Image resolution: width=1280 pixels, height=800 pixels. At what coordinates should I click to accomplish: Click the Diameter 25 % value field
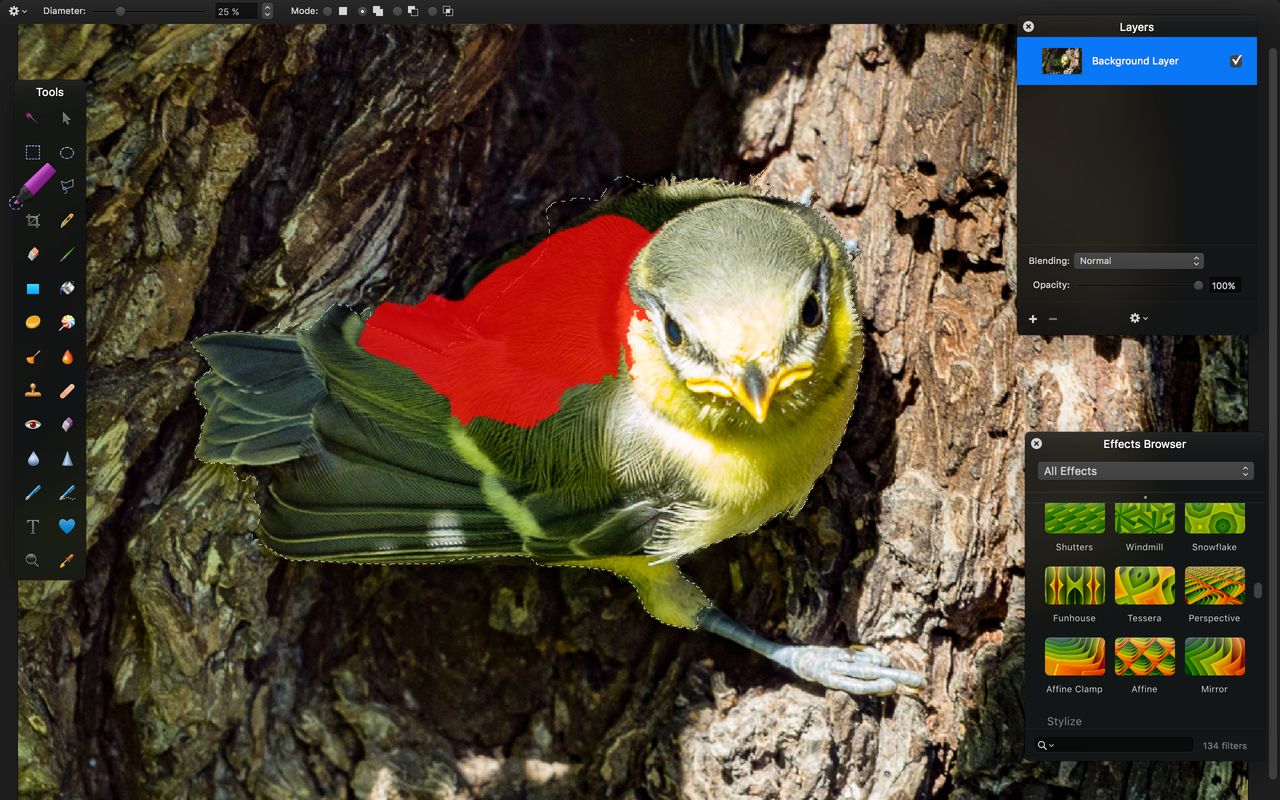click(235, 11)
